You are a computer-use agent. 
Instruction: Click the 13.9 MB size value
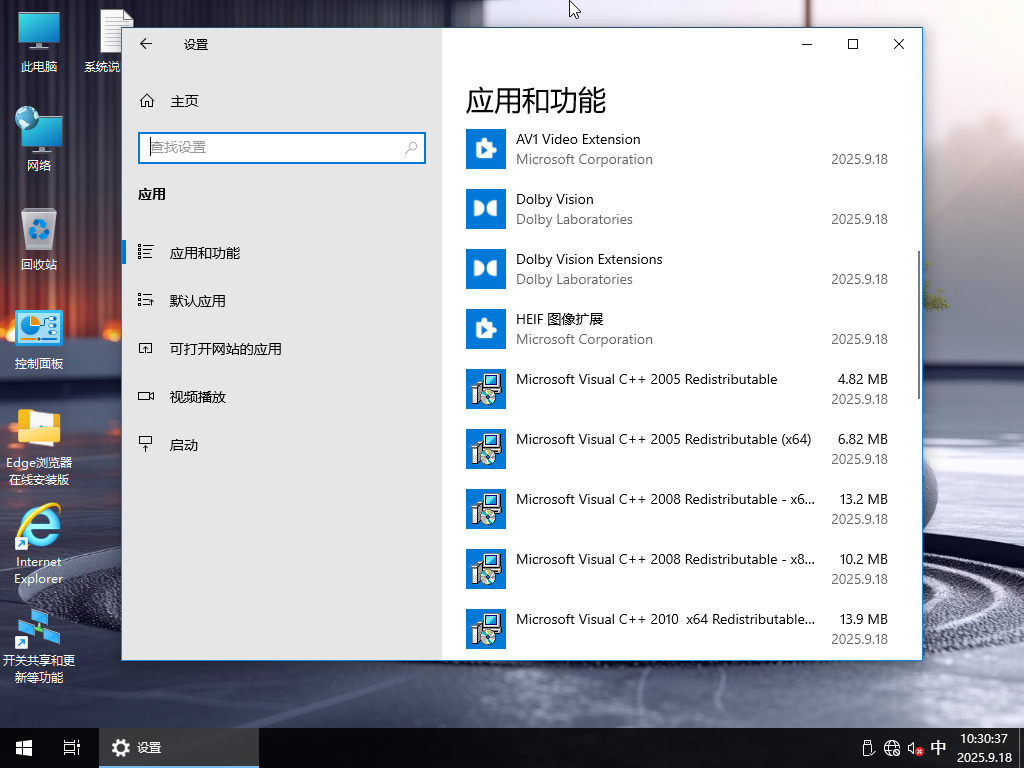click(x=863, y=620)
